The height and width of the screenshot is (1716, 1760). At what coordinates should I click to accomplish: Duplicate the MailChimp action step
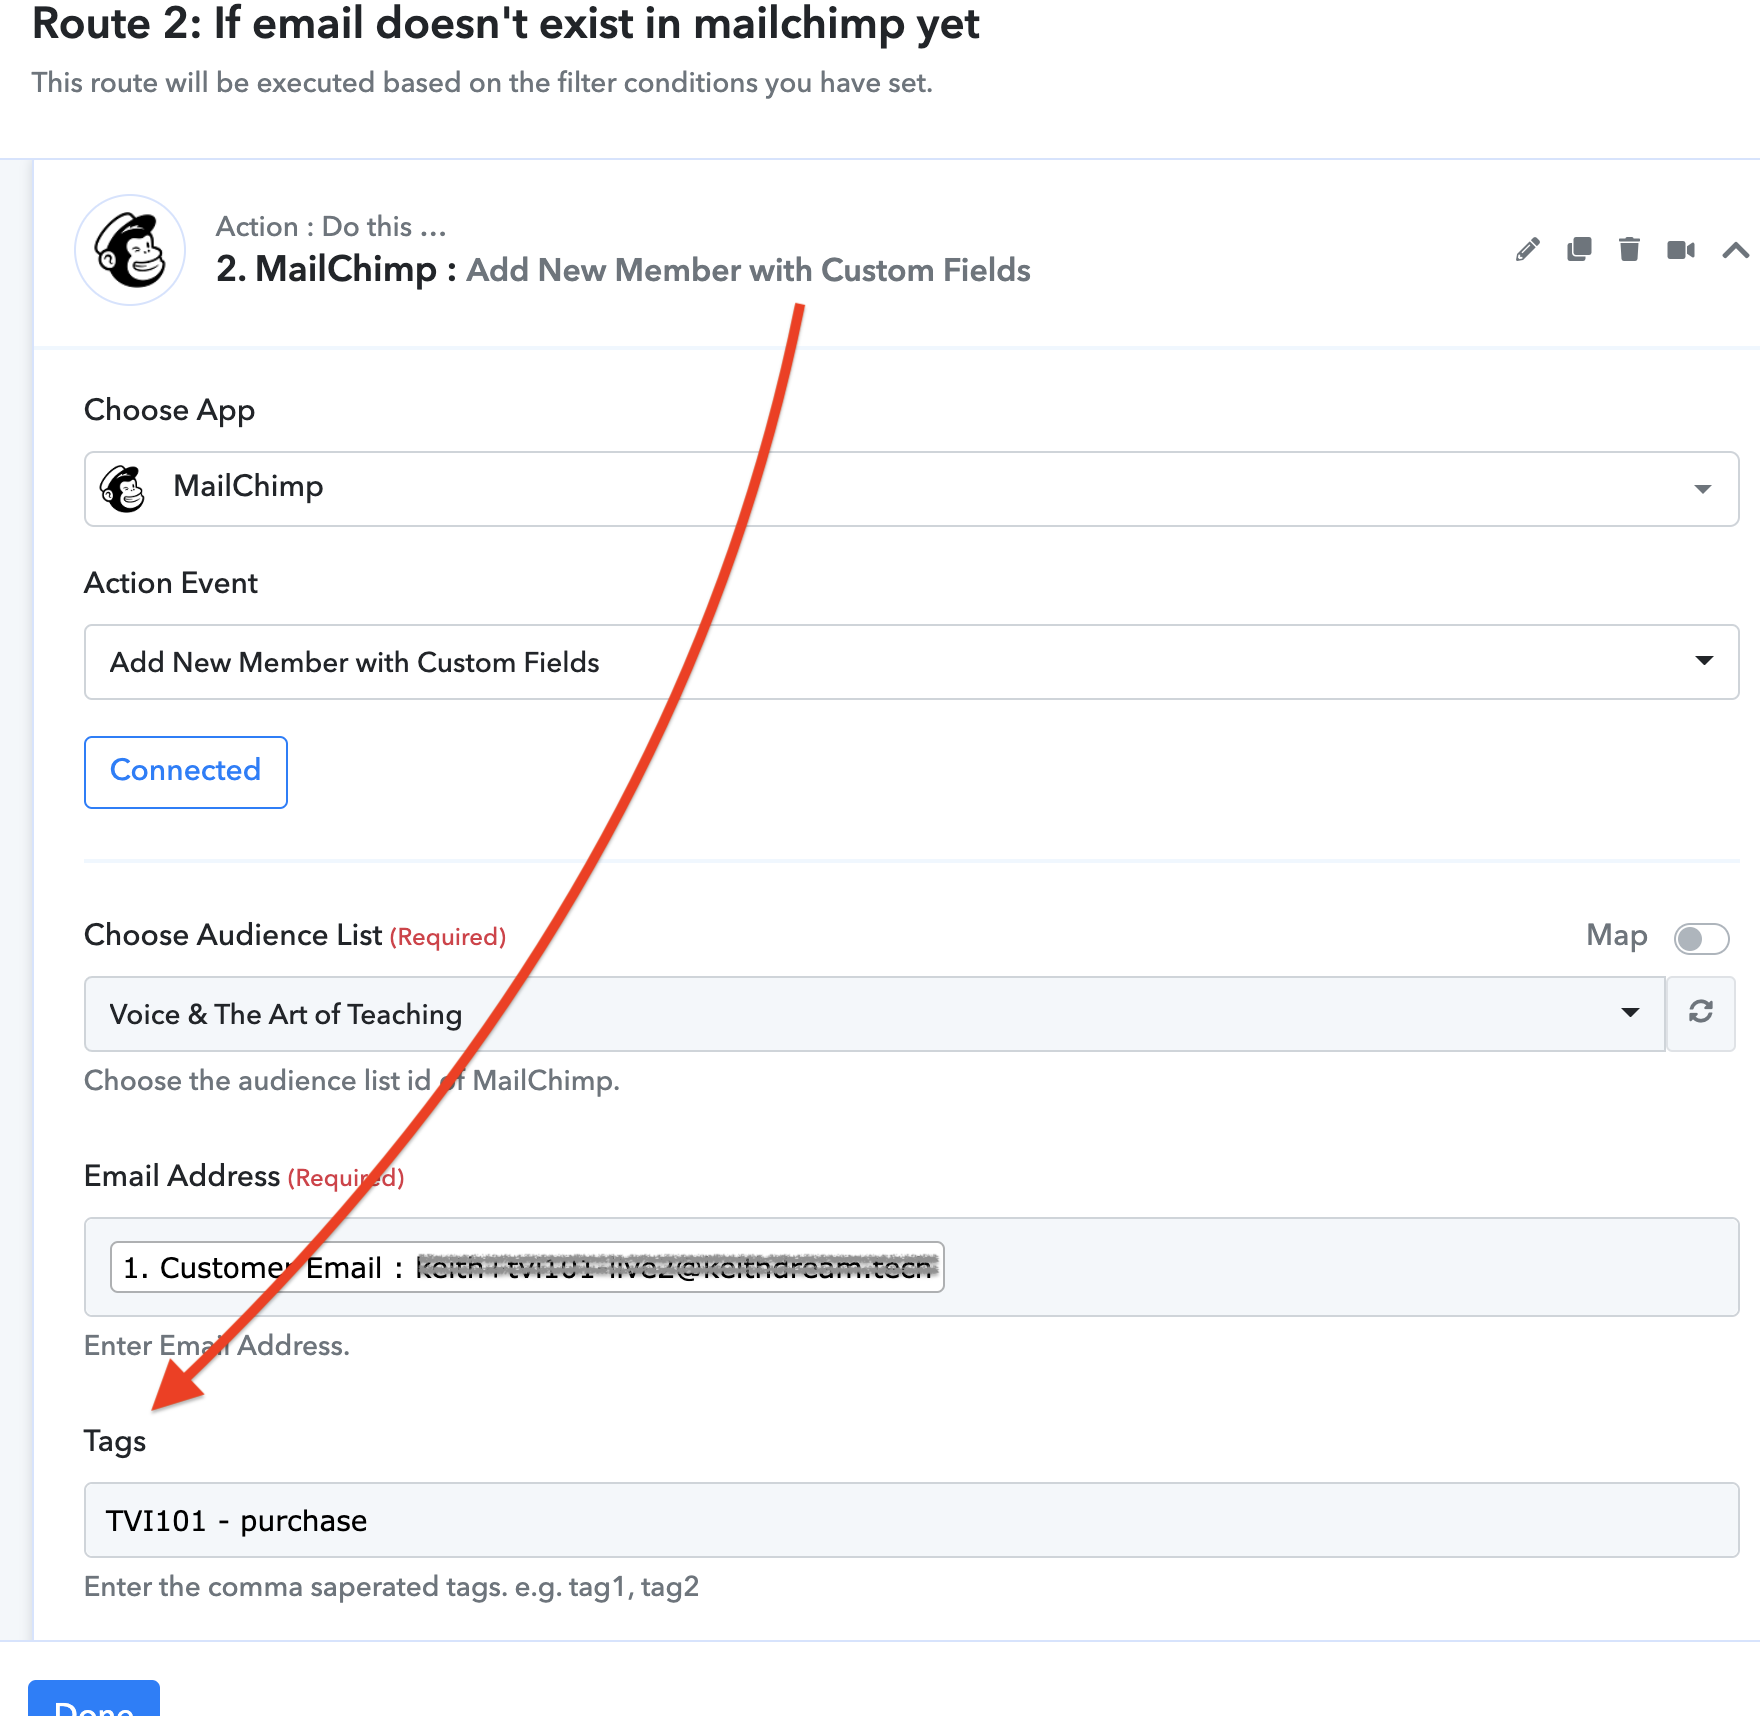pyautogui.click(x=1579, y=250)
